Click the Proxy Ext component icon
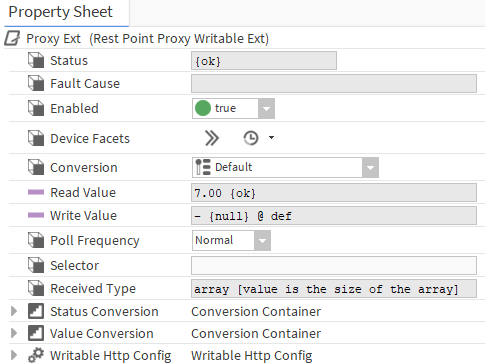The image size is (485, 364). (x=12, y=38)
